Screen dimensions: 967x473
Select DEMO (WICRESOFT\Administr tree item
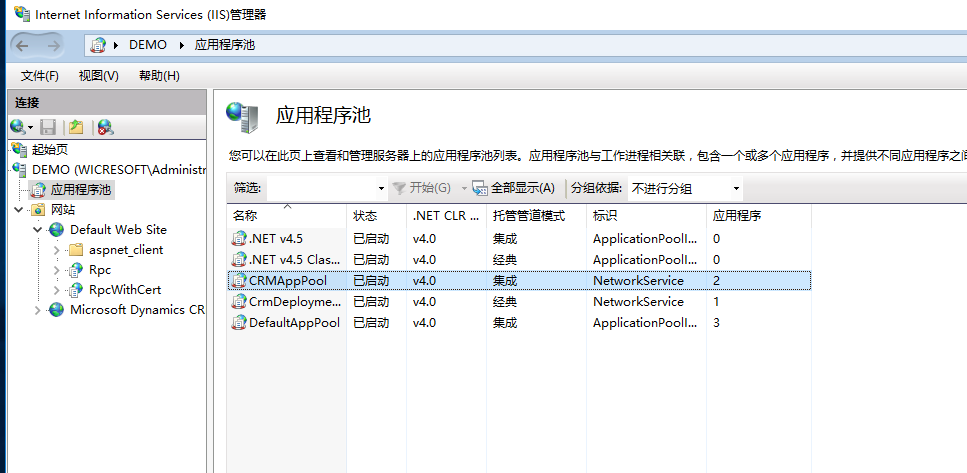(x=118, y=169)
